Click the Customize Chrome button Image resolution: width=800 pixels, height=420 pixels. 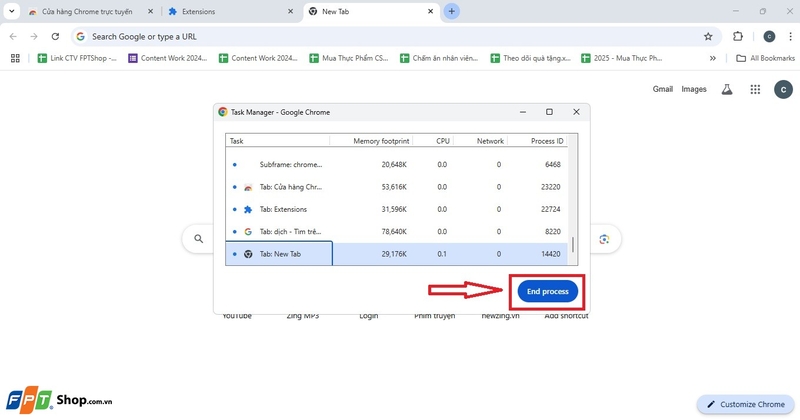coord(746,404)
